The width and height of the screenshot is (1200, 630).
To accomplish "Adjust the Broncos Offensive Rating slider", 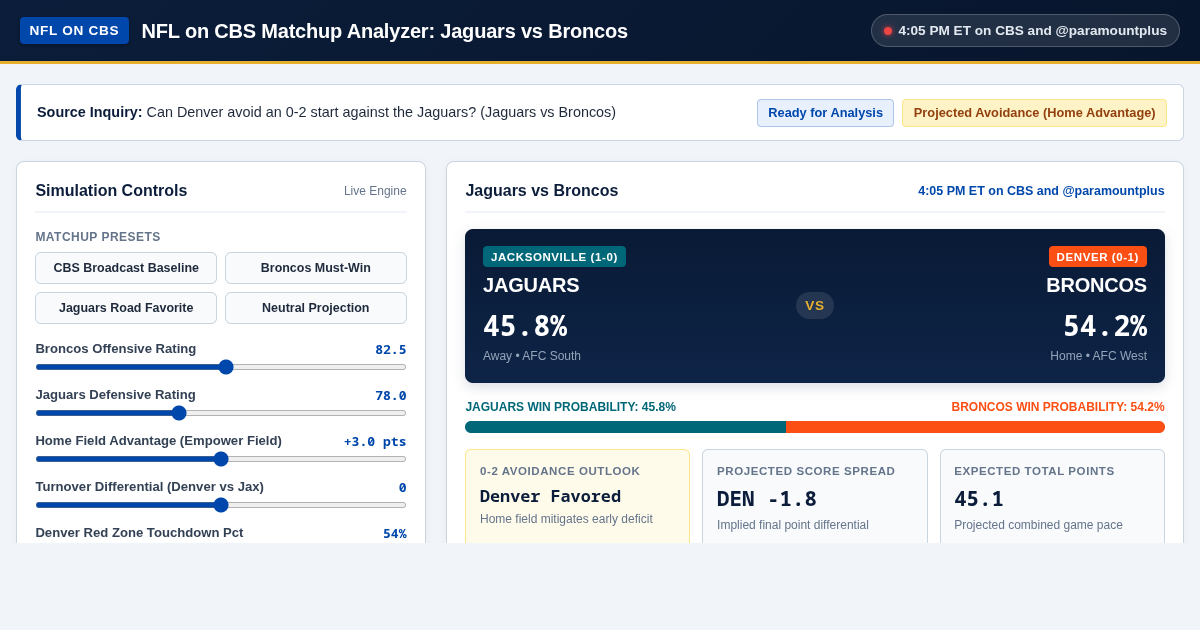I will (x=221, y=367).
